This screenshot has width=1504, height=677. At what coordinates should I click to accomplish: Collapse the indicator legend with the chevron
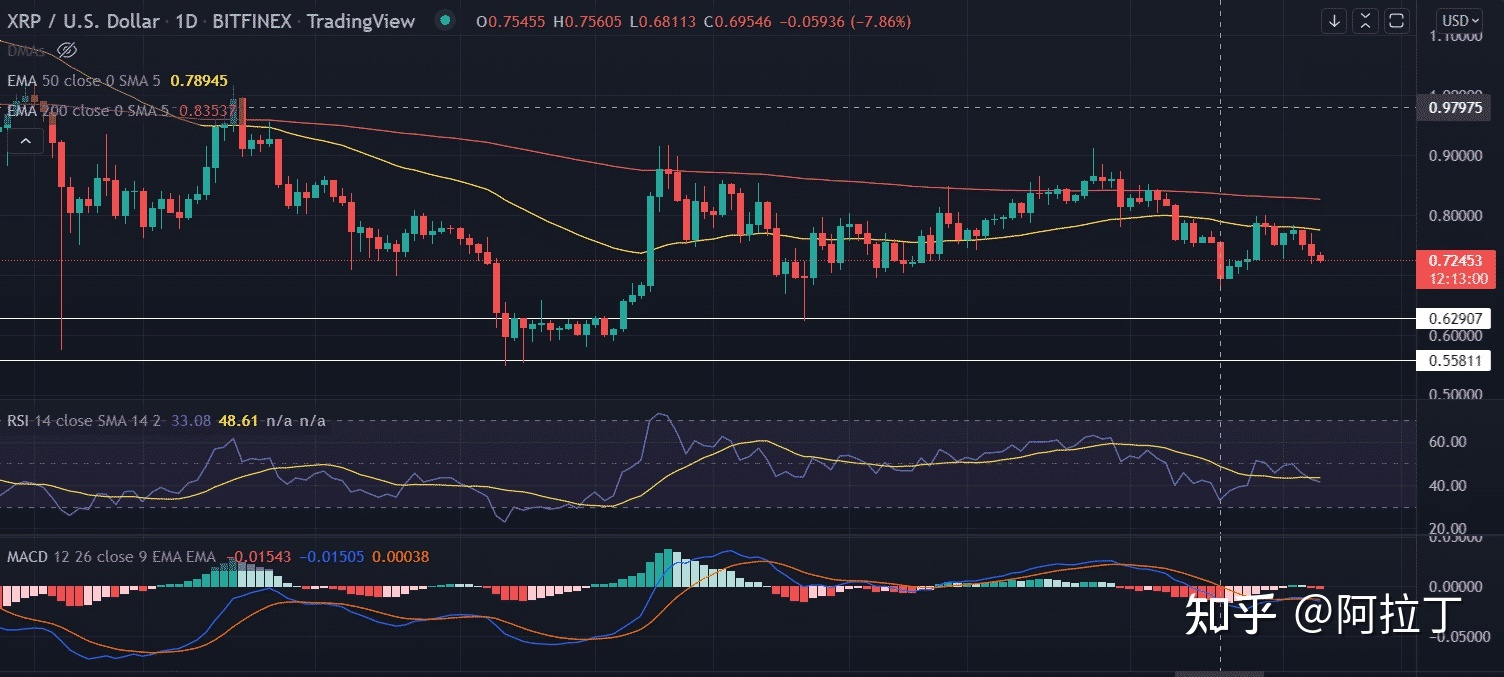pos(25,142)
